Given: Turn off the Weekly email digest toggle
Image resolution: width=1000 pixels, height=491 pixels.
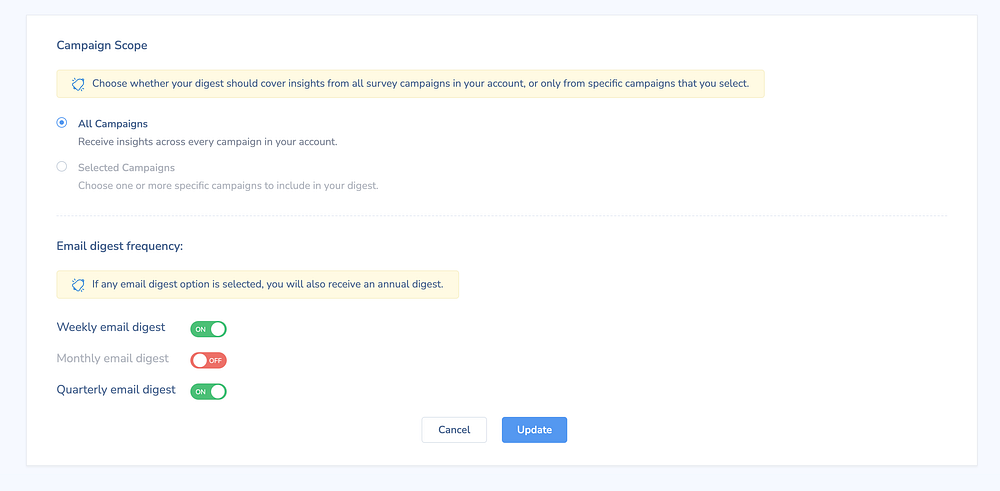Looking at the screenshot, I should [209, 328].
